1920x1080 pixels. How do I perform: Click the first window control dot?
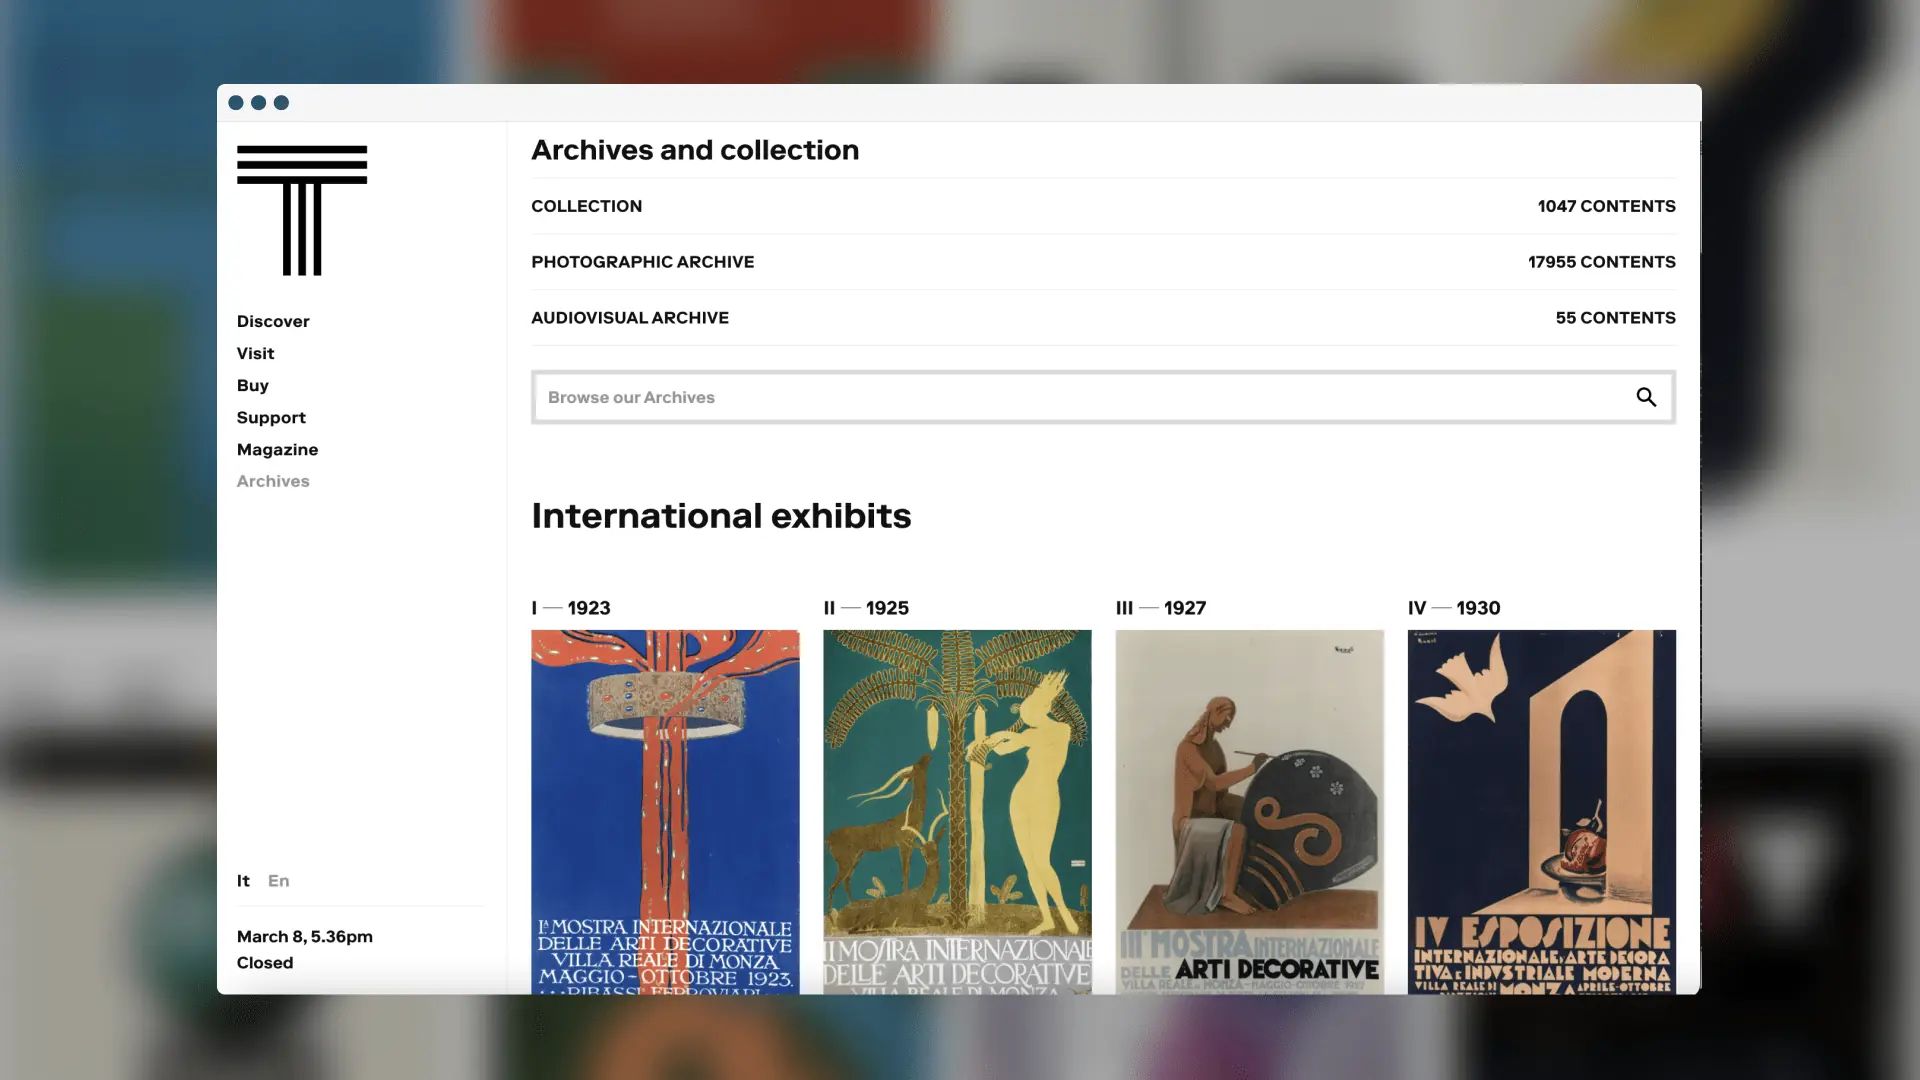pyautogui.click(x=236, y=103)
